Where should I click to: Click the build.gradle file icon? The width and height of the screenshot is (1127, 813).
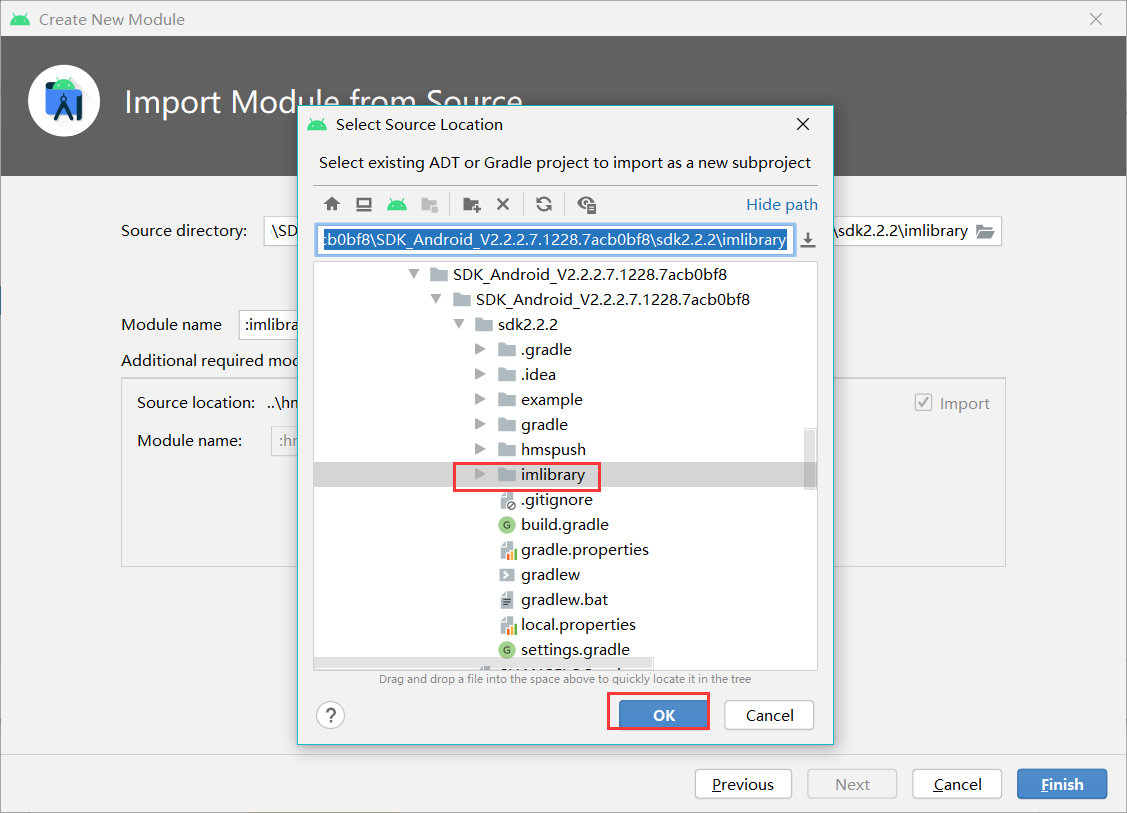point(507,525)
